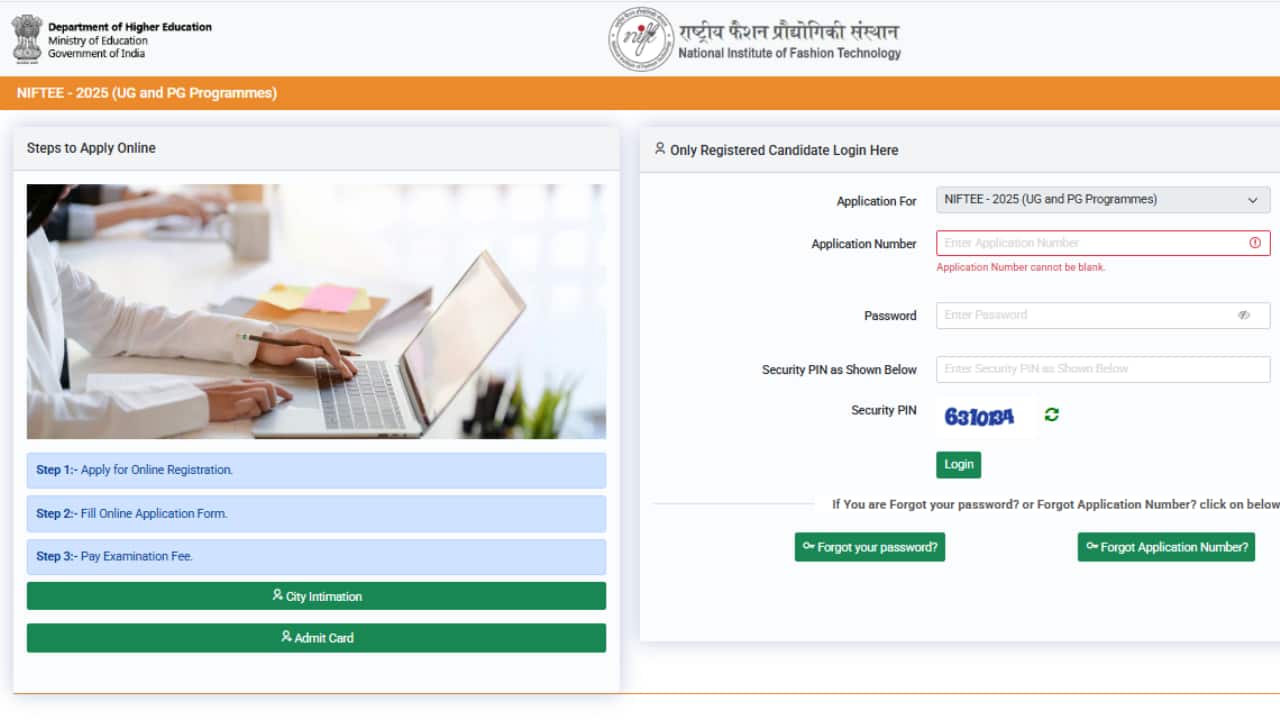Open the City Intimation button

coord(316,596)
